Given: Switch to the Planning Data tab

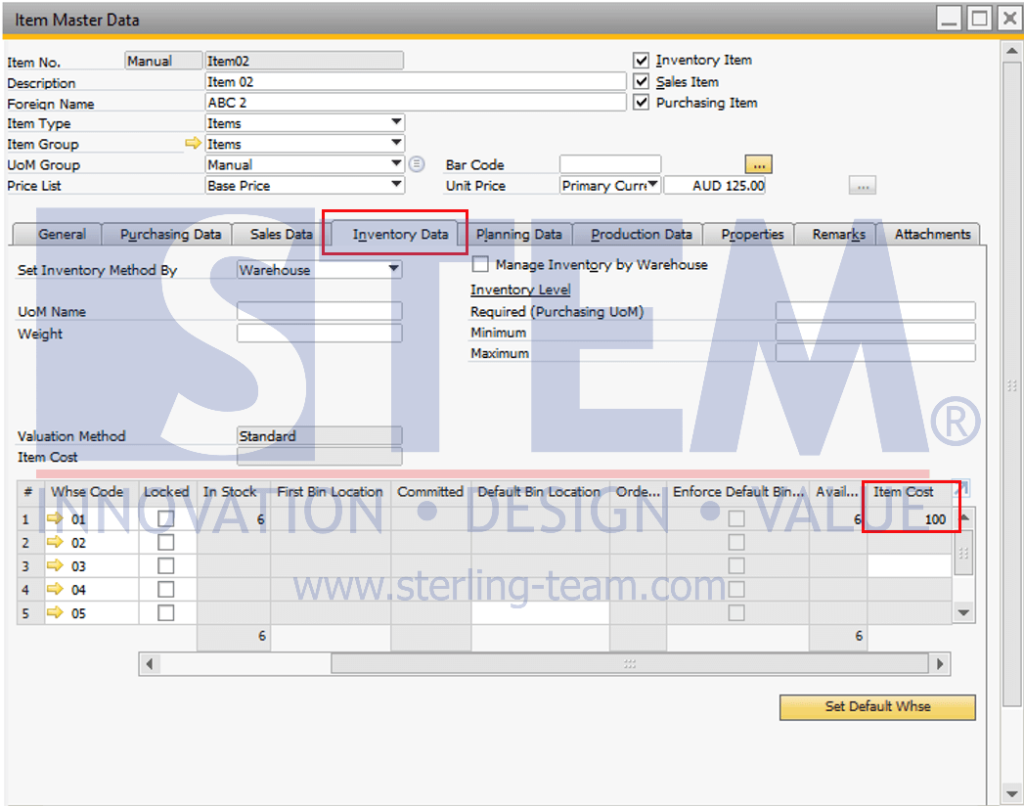Looking at the screenshot, I should click(519, 233).
